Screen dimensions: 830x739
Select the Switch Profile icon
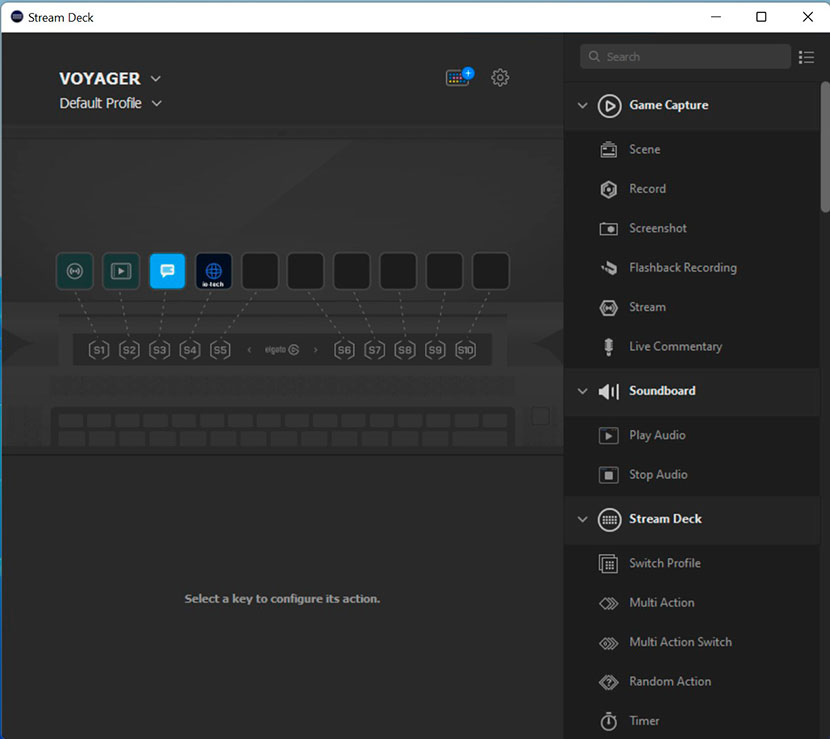(x=608, y=564)
